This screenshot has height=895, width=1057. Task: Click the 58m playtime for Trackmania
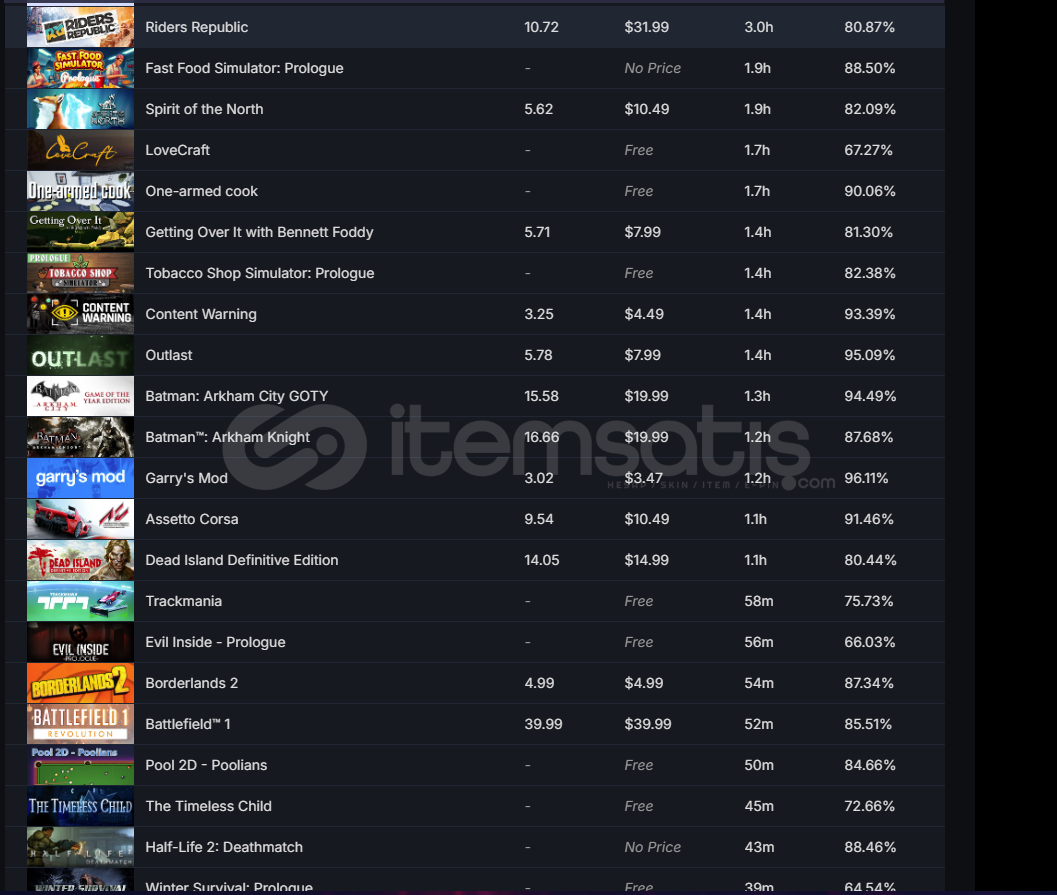coord(759,601)
